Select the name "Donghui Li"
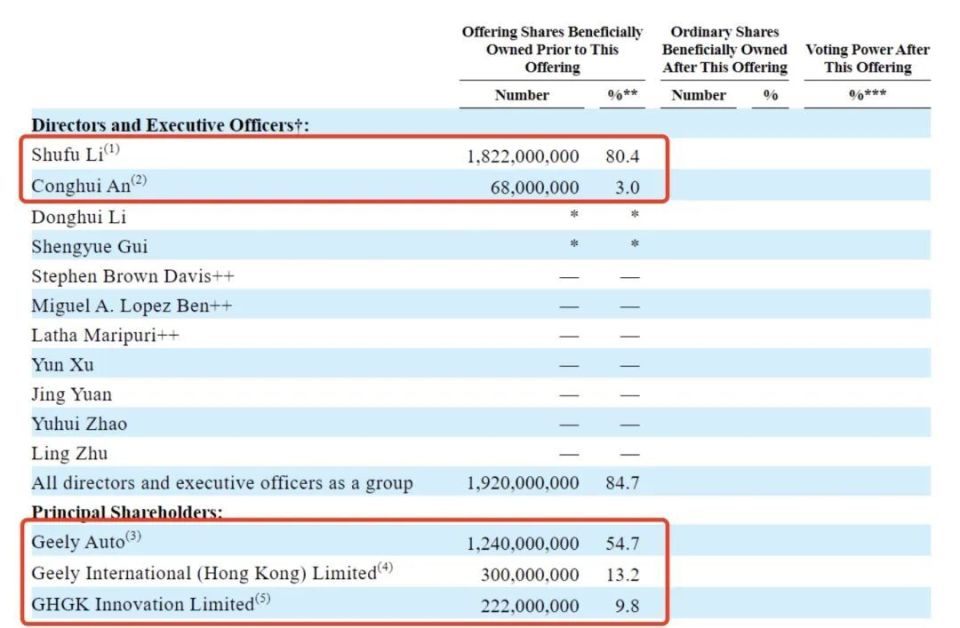Screen dimensions: 960x628 pos(79,217)
